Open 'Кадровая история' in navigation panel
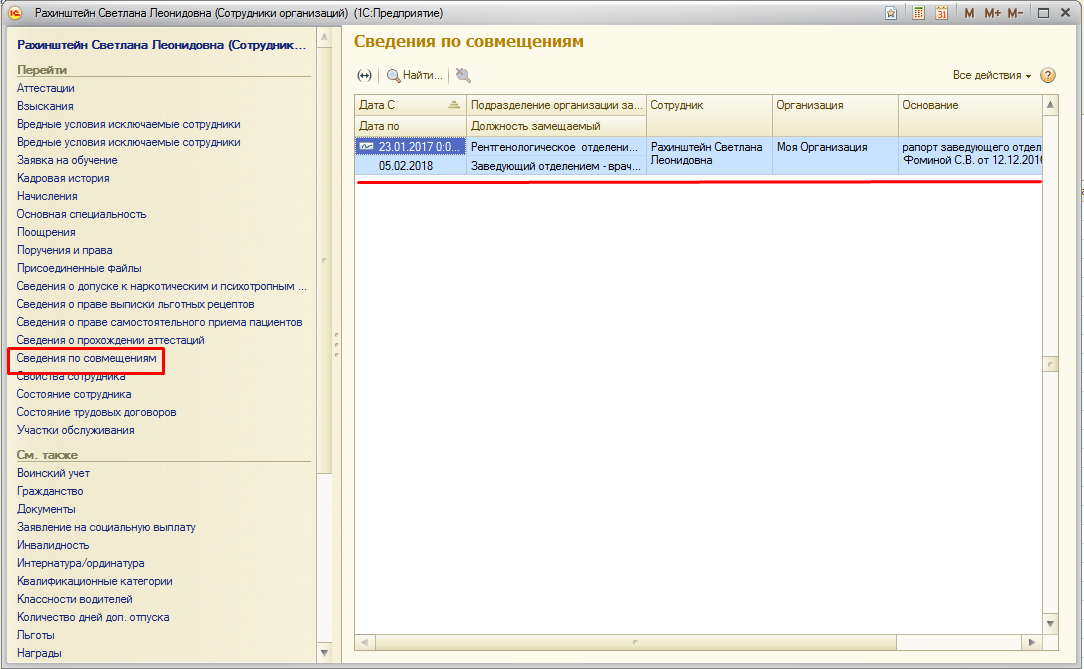1084x669 pixels. (x=63, y=178)
